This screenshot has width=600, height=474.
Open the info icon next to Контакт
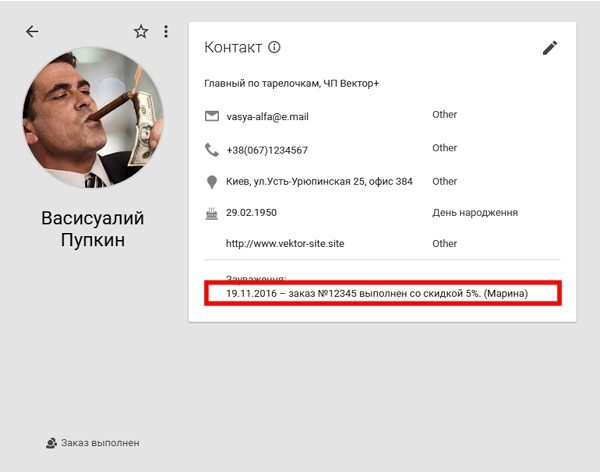[x=274, y=47]
